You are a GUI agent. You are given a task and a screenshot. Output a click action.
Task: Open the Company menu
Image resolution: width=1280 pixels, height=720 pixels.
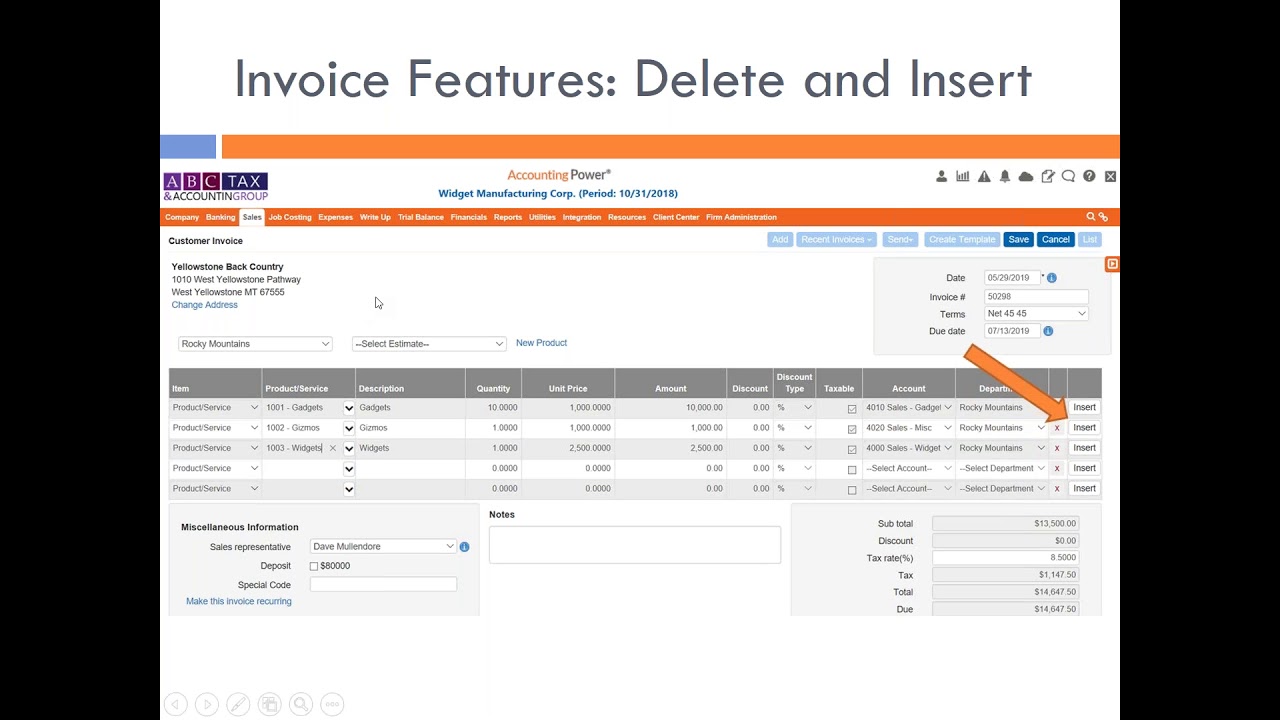point(182,217)
